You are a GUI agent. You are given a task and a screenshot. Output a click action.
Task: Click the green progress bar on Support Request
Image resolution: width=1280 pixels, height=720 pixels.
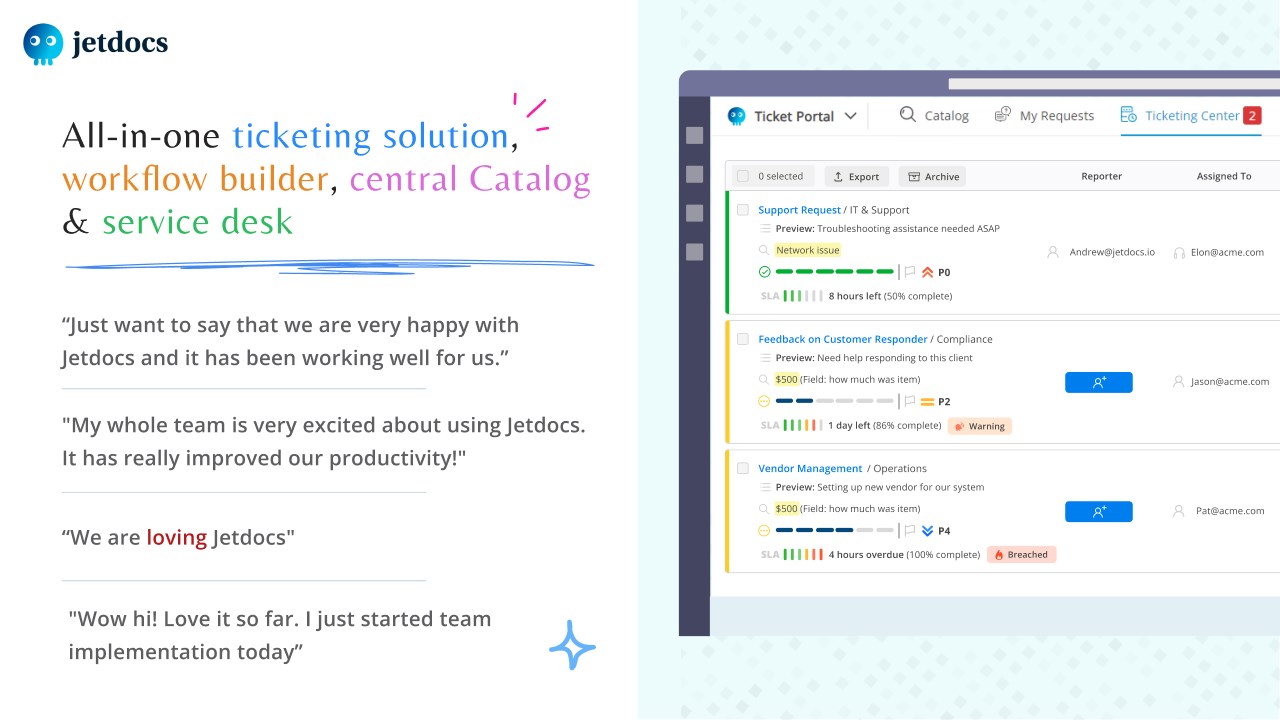835,272
